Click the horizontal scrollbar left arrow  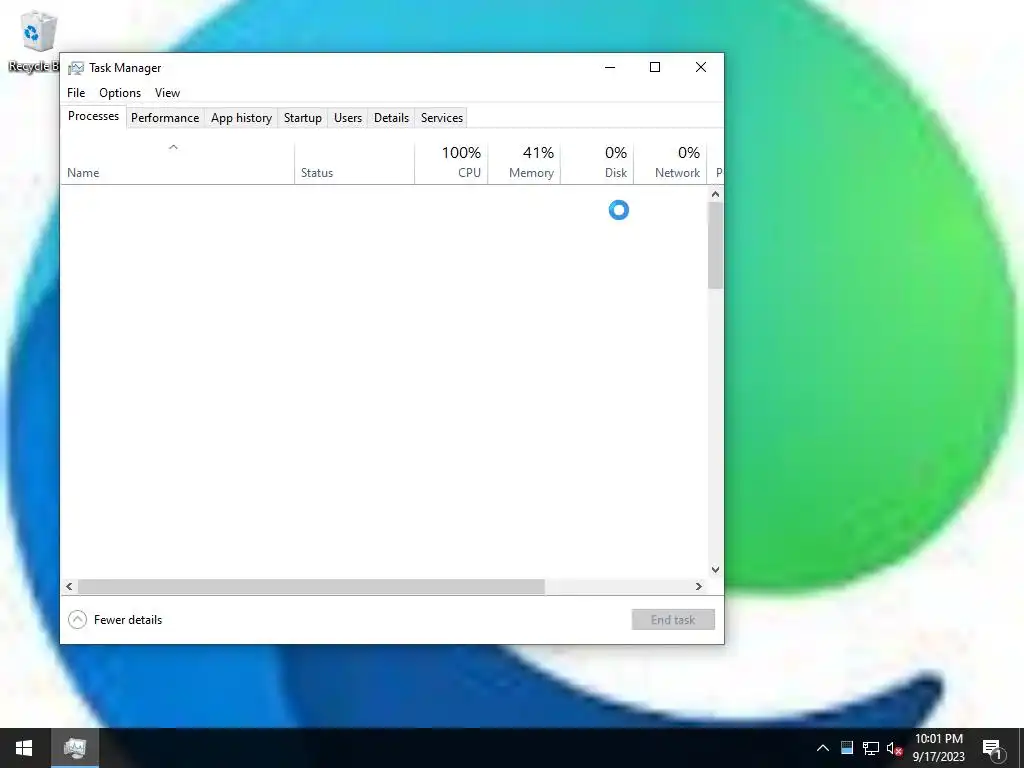click(69, 586)
